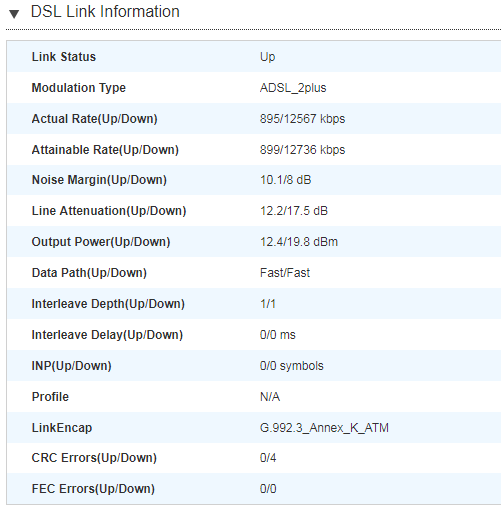Click the Output Power value 12.4/19.8 dBm
Image resolution: width=501 pixels, height=509 pixels.
pyautogui.click(x=299, y=242)
